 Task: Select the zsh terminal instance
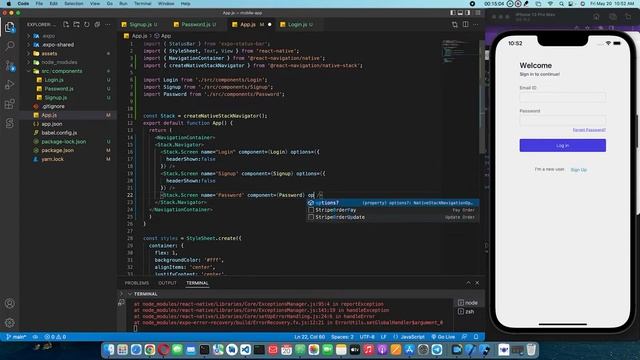(x=468, y=311)
